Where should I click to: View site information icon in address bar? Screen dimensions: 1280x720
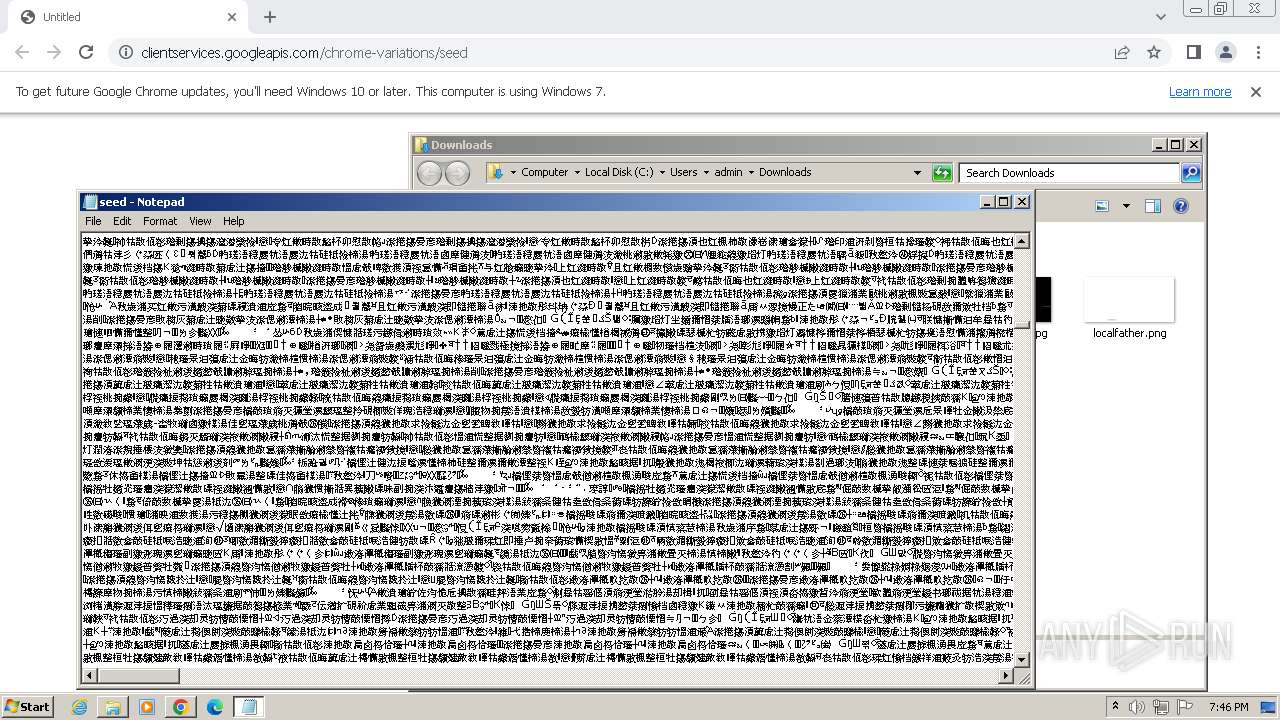pos(125,52)
